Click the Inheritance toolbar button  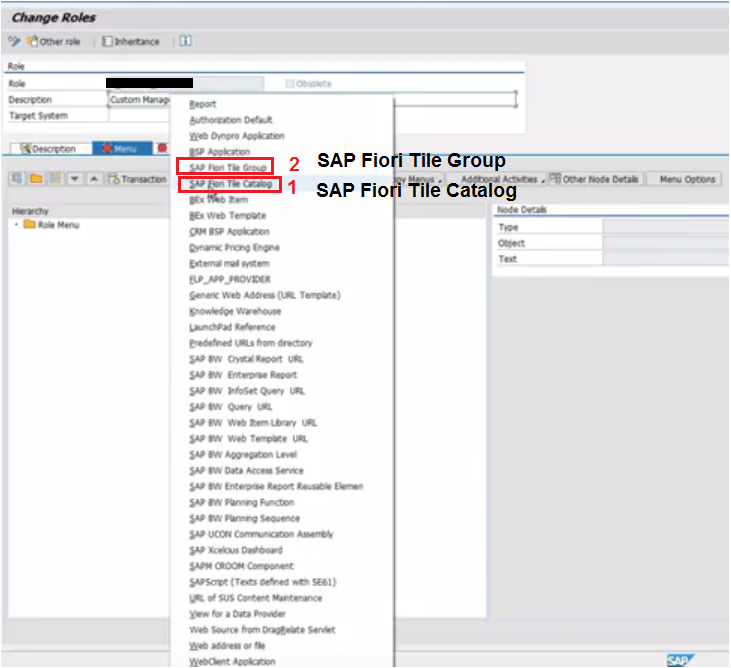[131, 41]
